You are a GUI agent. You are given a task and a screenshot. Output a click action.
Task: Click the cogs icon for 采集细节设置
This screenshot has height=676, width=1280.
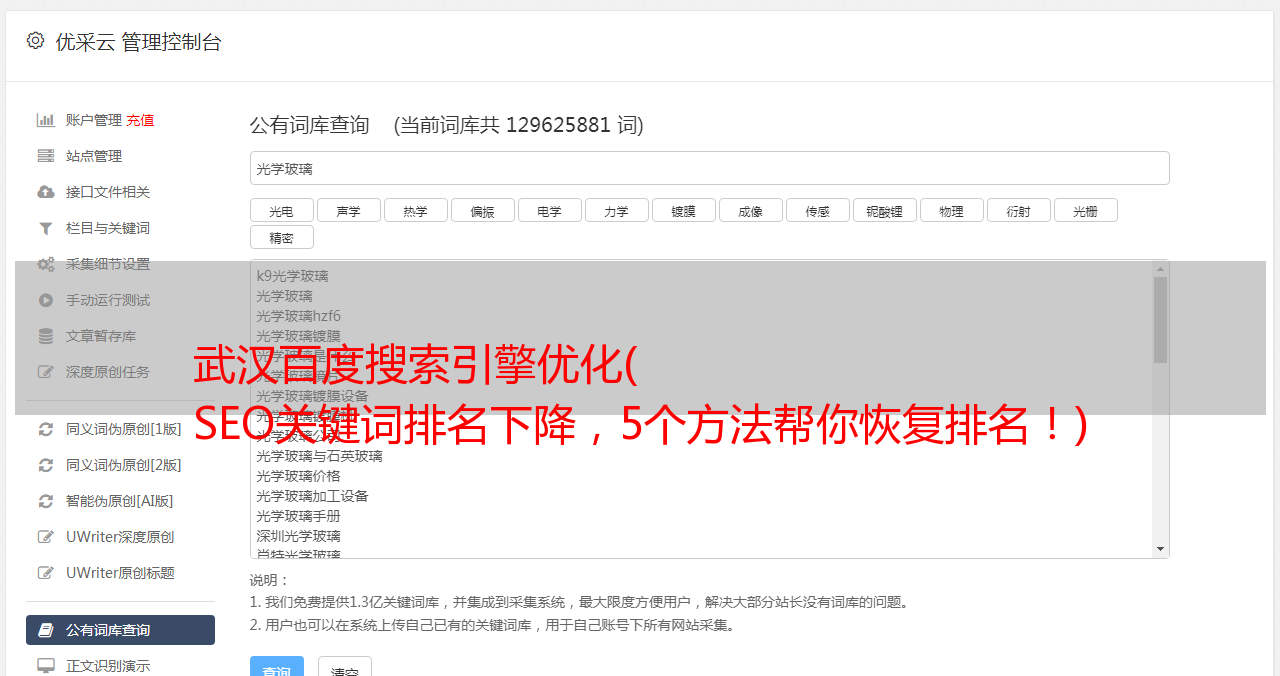45,264
